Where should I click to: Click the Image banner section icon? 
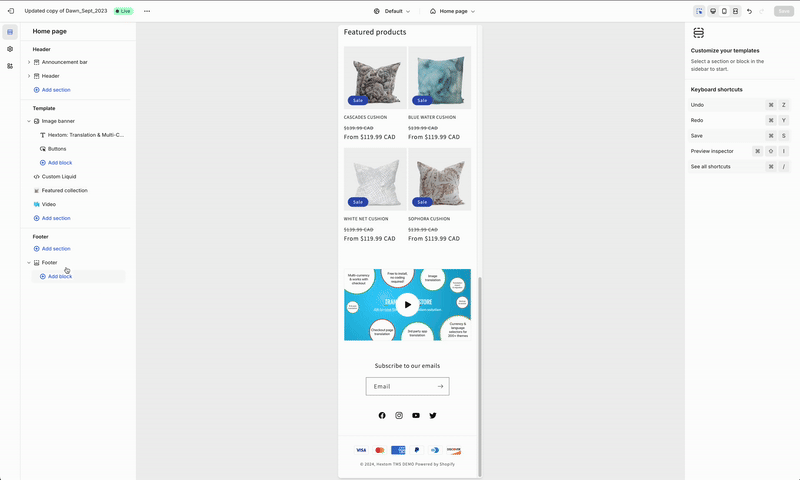point(36,121)
